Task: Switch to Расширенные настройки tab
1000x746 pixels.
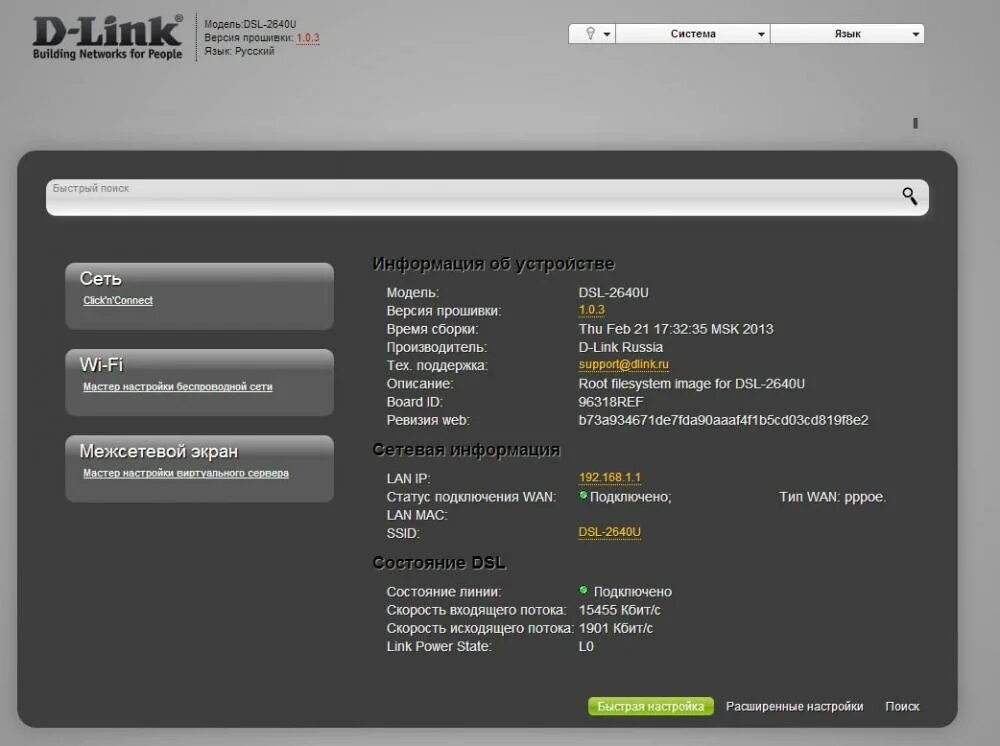Action: pyautogui.click(x=795, y=706)
